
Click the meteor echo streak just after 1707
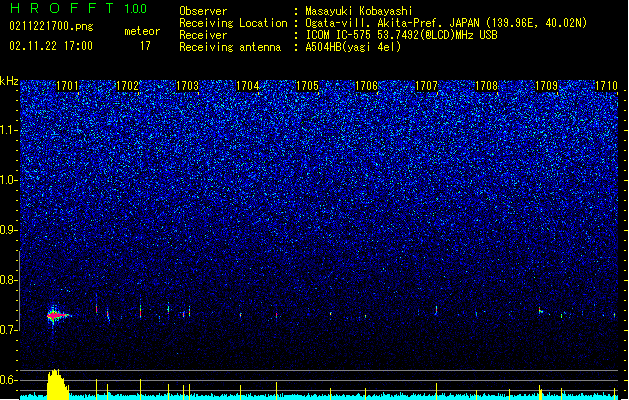[x=436, y=311]
